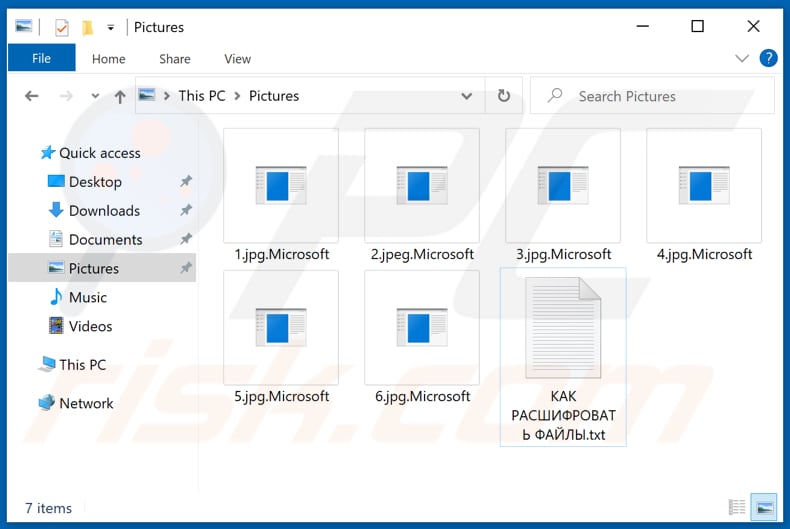
Task: Open Customize Quick Access Toolbar dropdown
Action: tap(110, 27)
